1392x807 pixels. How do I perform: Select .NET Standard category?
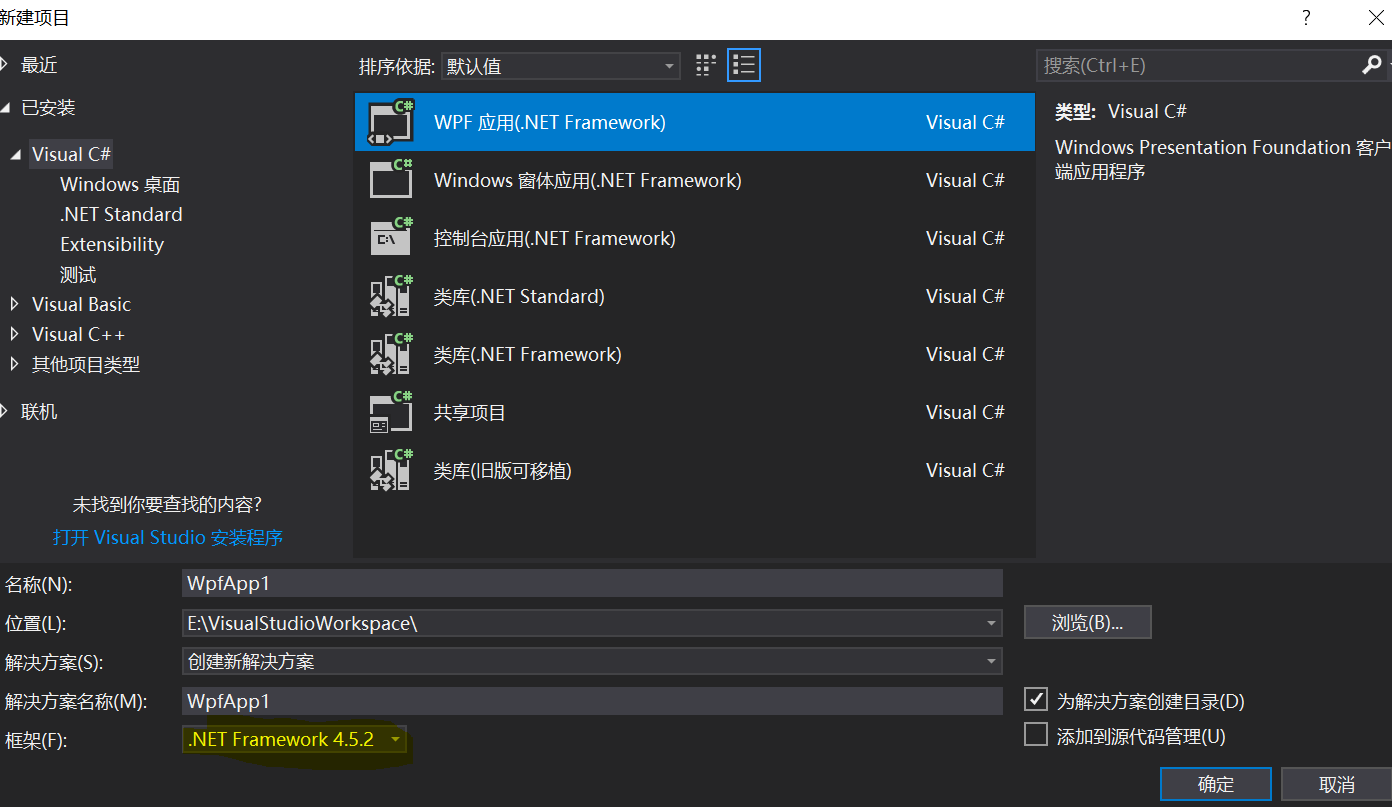pos(121,214)
